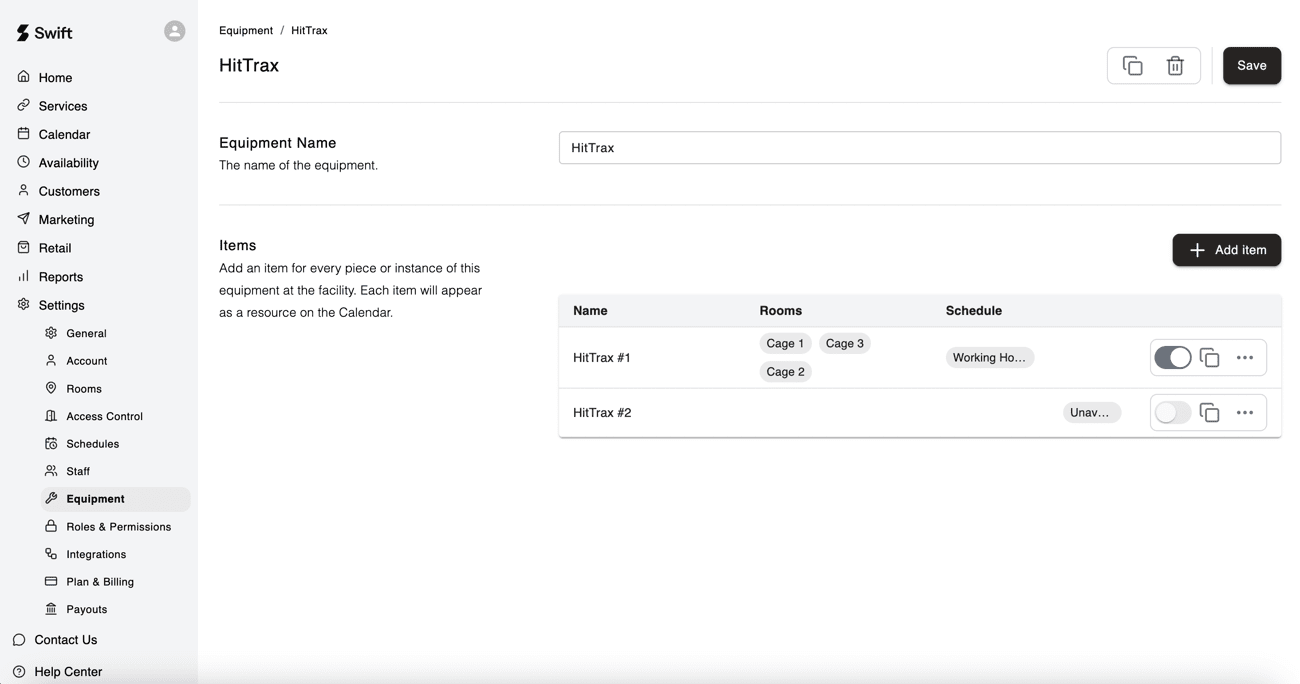Click the Customers person icon
The height and width of the screenshot is (684, 1300).
point(24,190)
